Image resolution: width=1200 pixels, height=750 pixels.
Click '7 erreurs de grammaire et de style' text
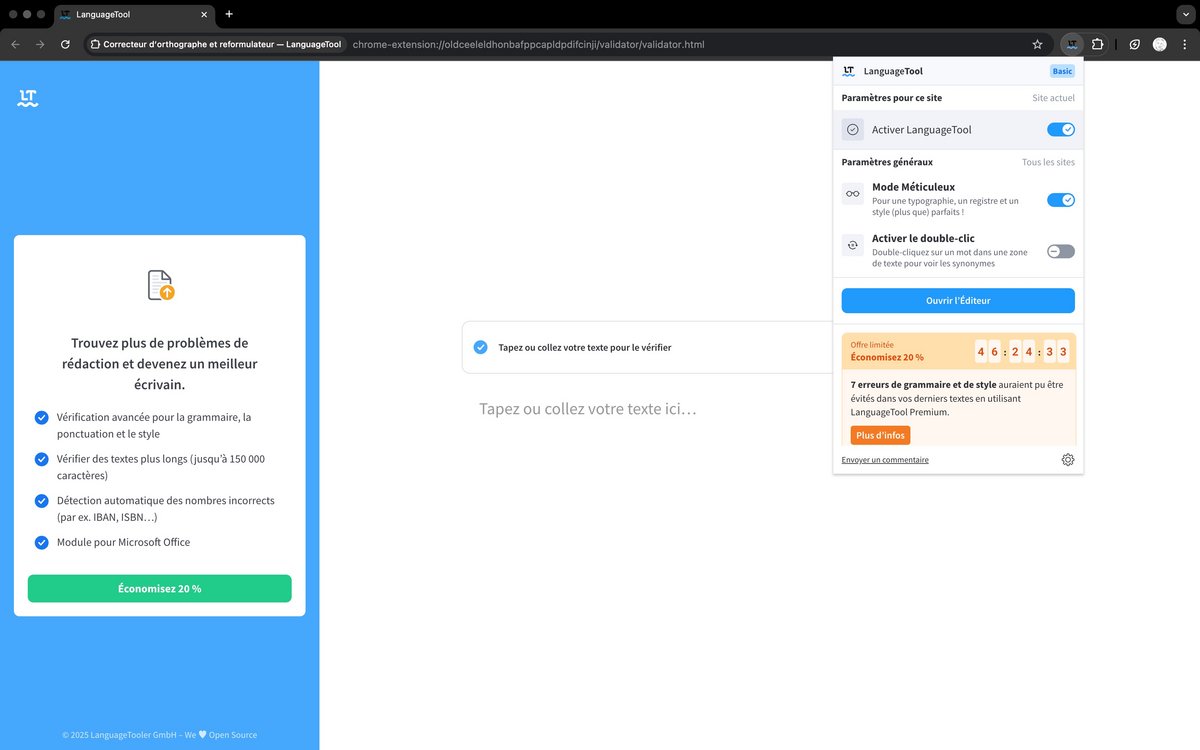coord(923,384)
